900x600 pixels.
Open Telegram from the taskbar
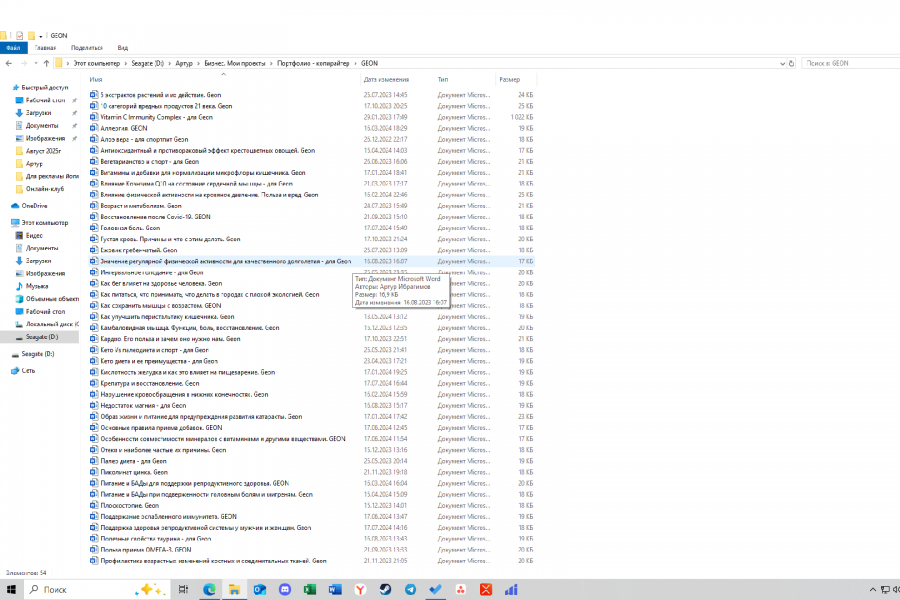(x=410, y=590)
